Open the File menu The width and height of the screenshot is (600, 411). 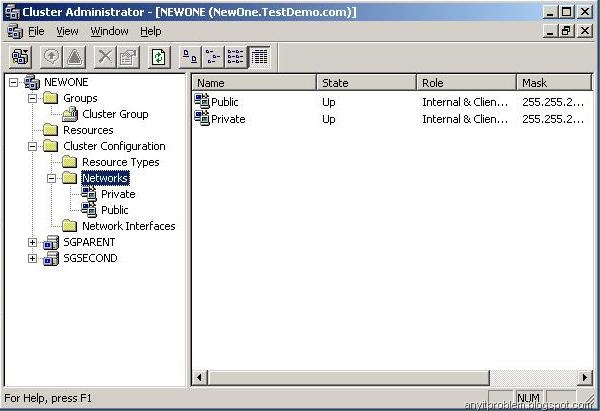coord(36,31)
